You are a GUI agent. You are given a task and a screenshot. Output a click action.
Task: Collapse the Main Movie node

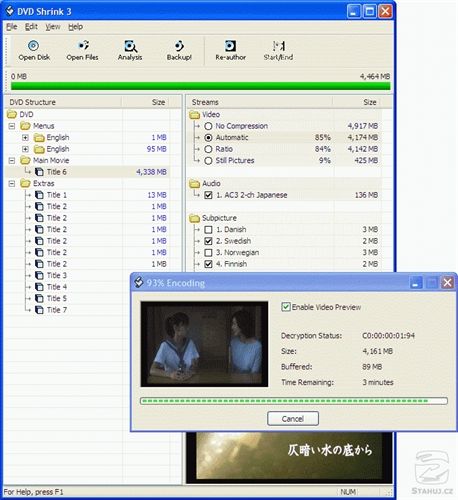12,161
